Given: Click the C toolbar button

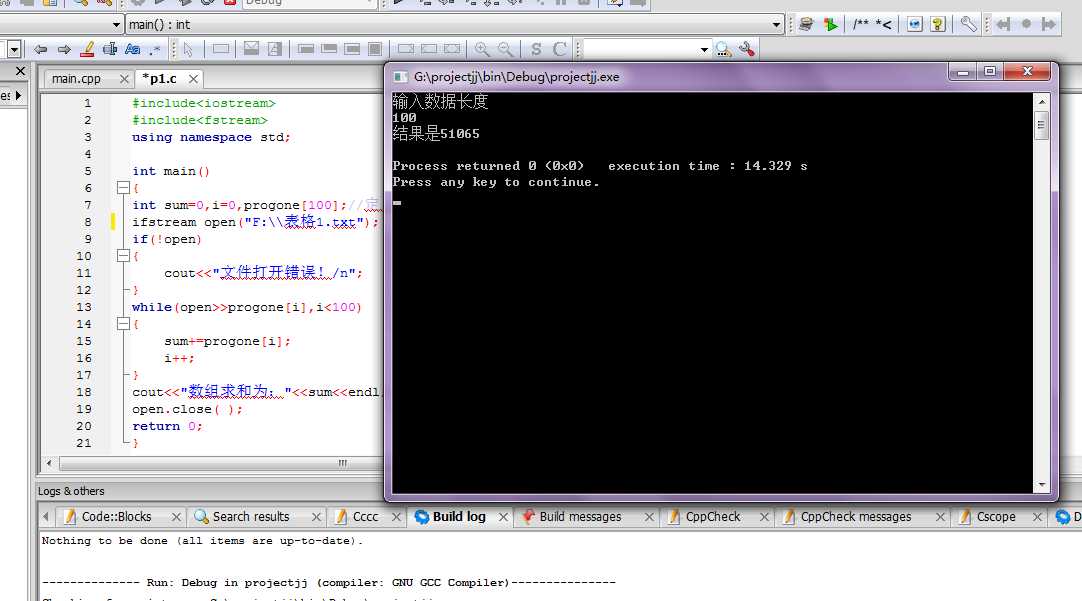Looking at the screenshot, I should [560, 49].
